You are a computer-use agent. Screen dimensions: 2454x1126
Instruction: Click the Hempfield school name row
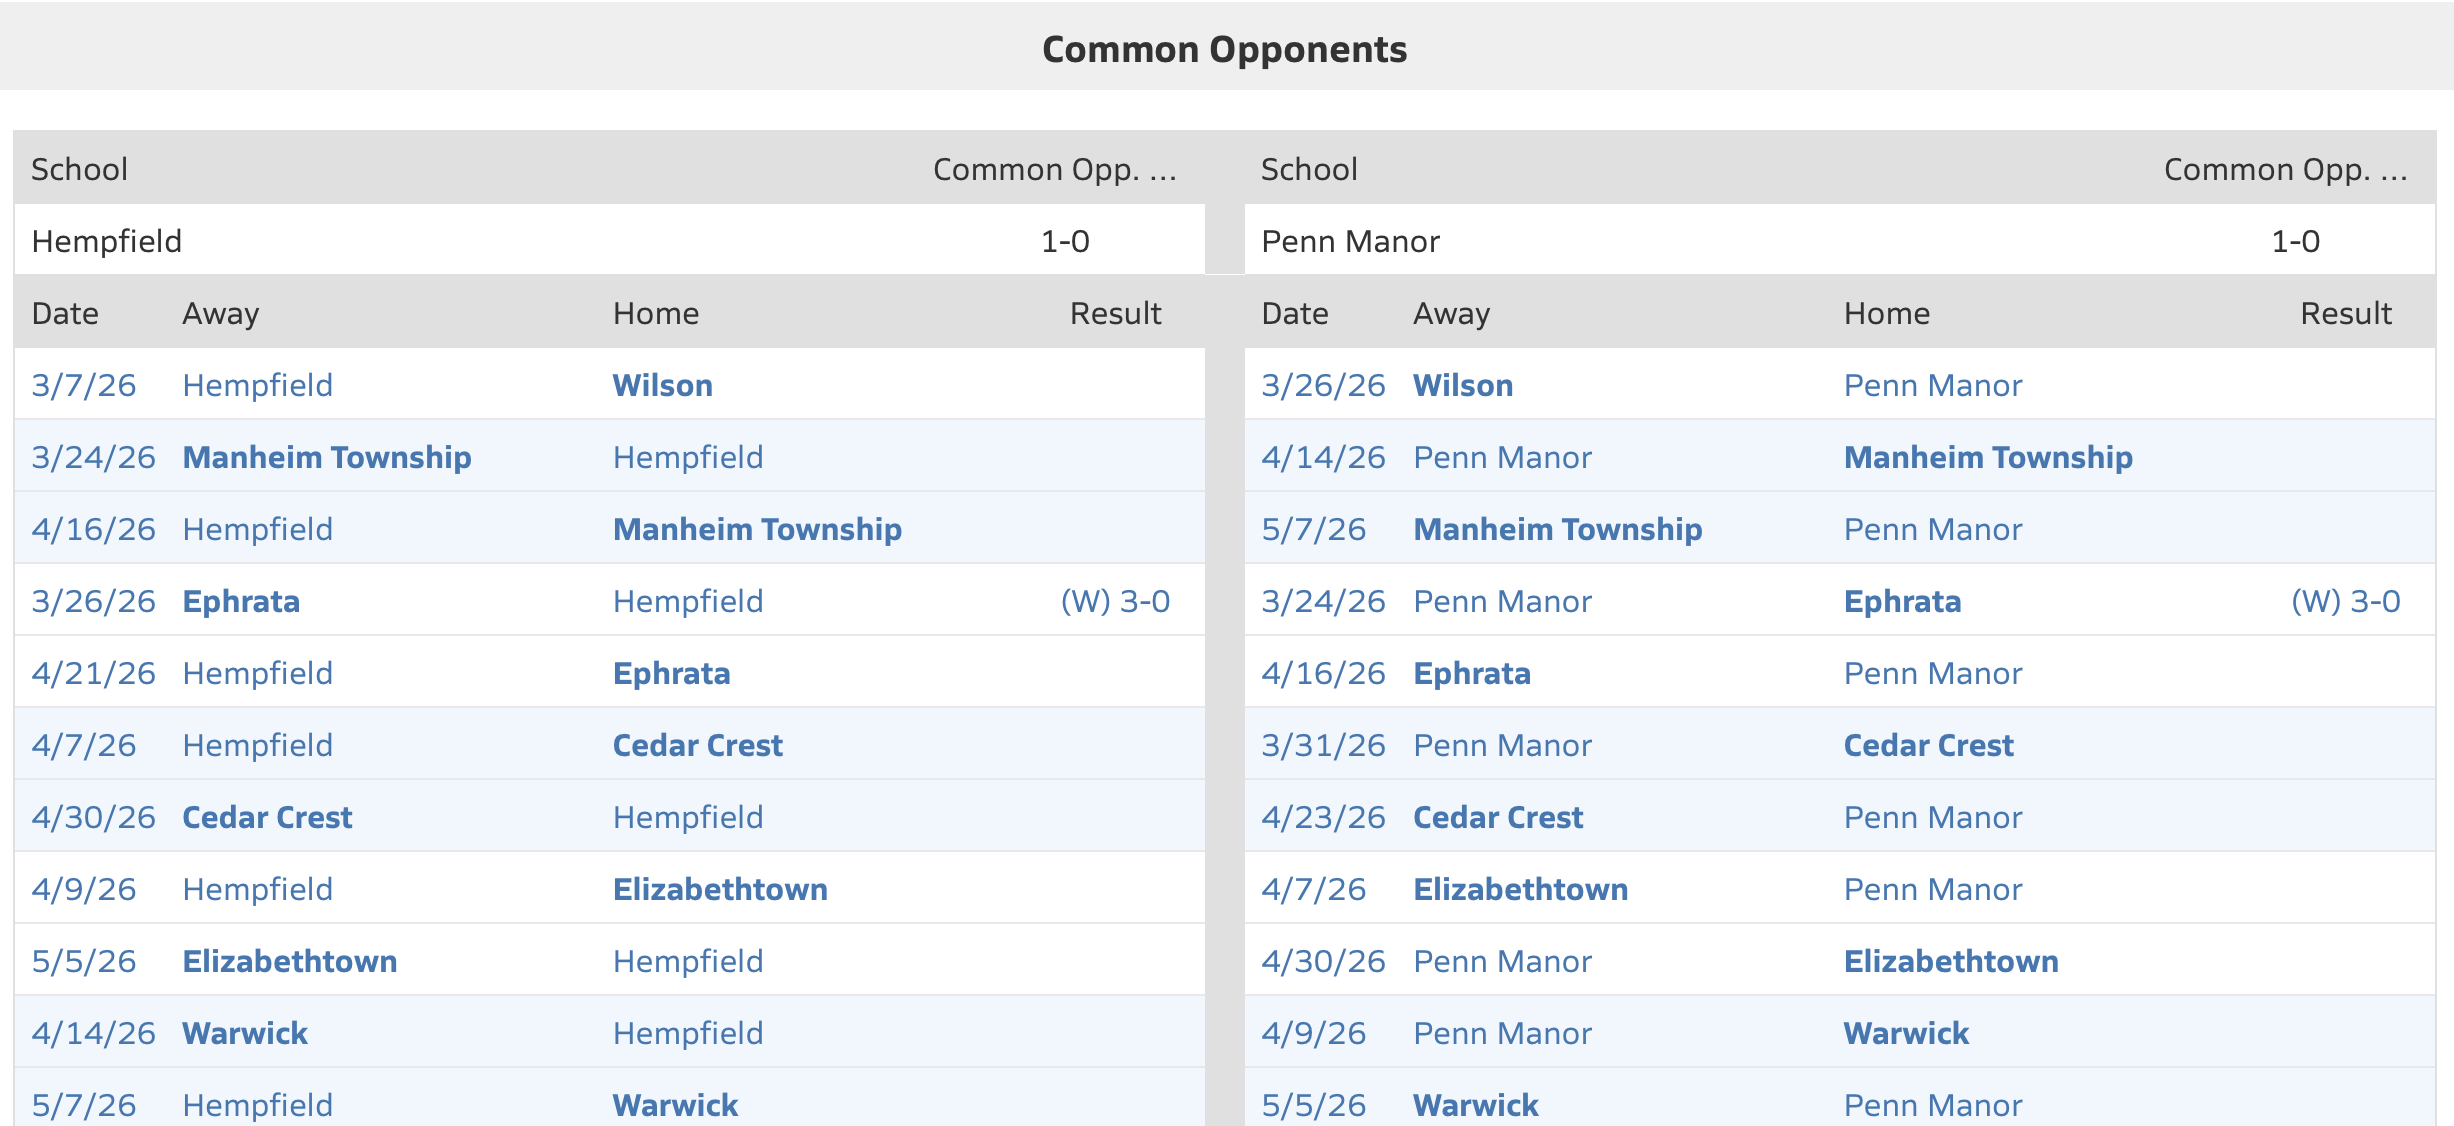(x=107, y=241)
